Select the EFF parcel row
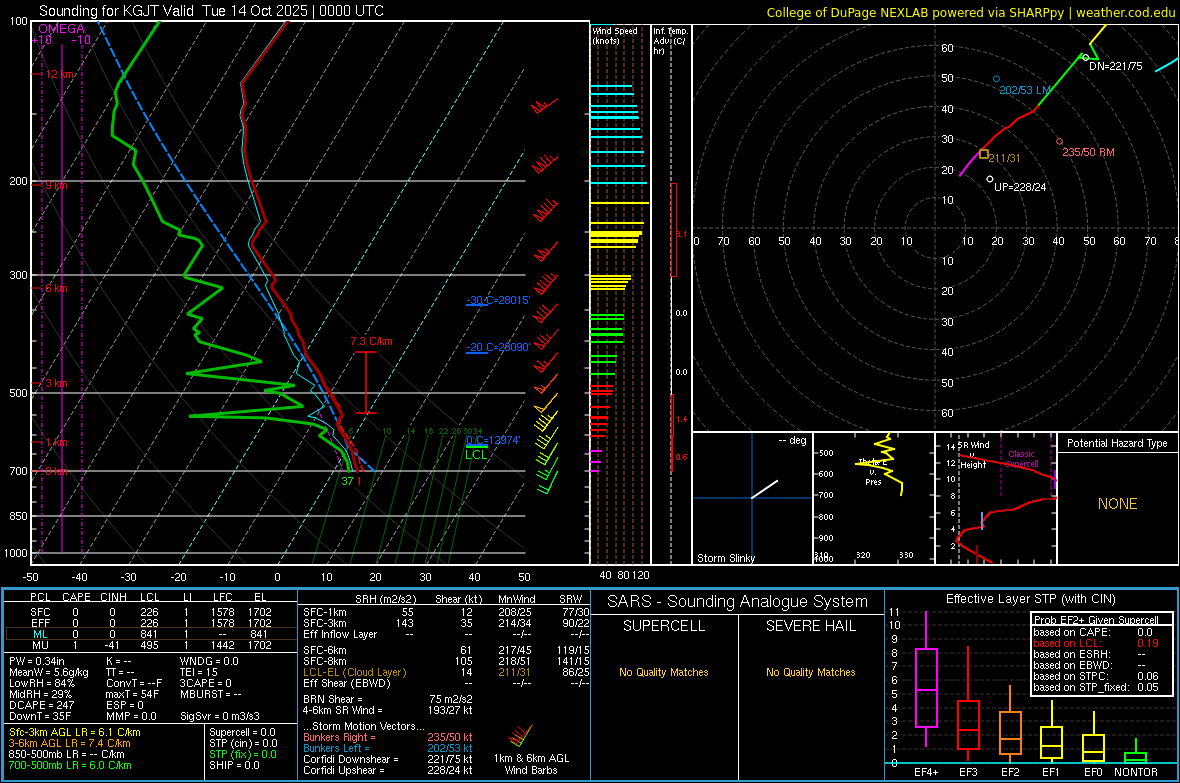This screenshot has height=783, width=1180. point(151,623)
